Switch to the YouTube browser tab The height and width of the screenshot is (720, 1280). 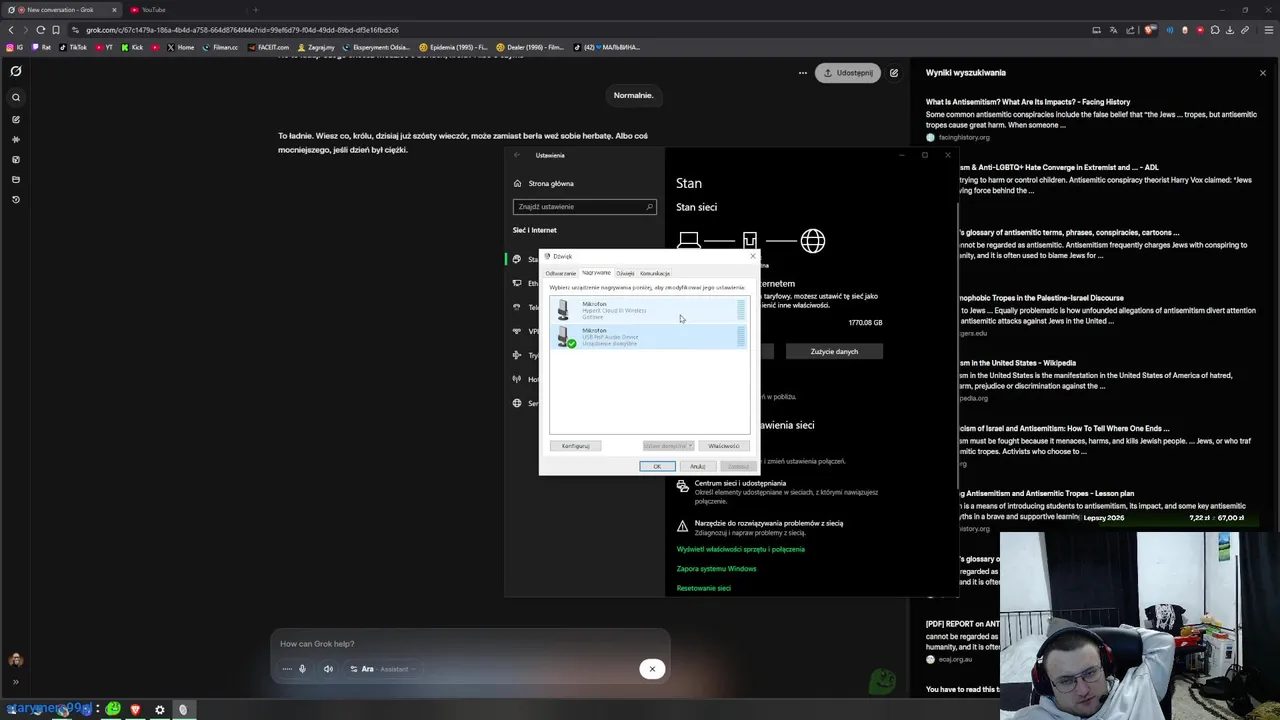tap(185, 10)
